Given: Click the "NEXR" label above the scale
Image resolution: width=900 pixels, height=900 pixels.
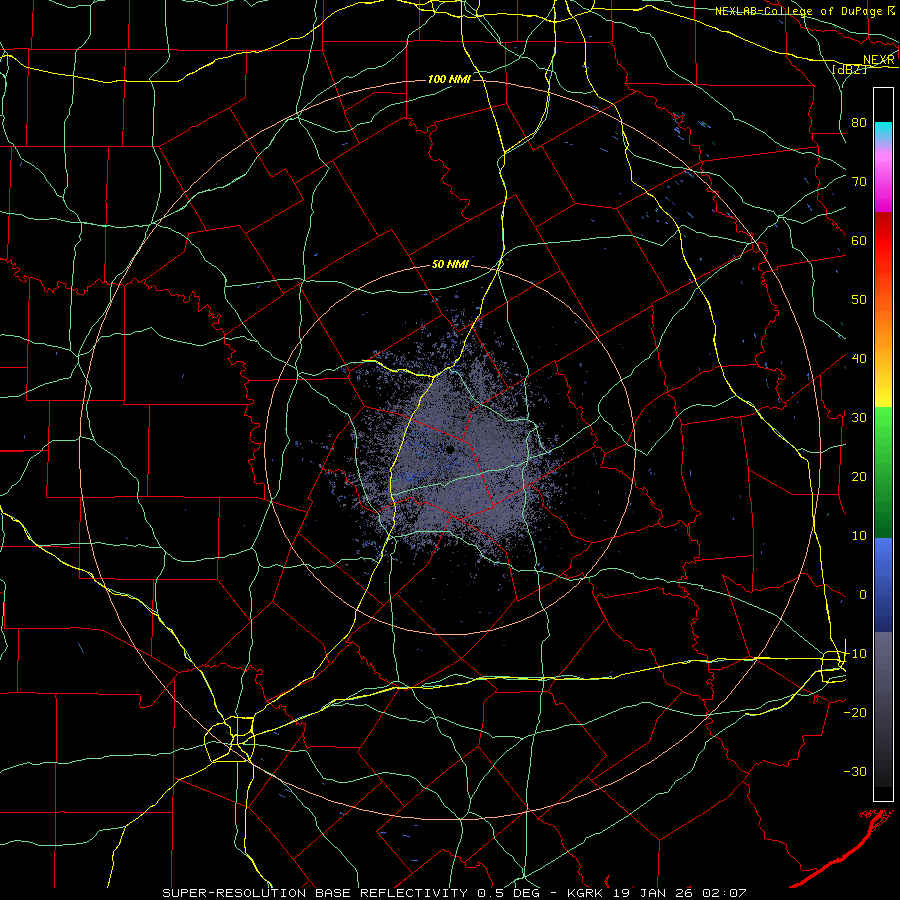Looking at the screenshot, I should click(878, 60).
